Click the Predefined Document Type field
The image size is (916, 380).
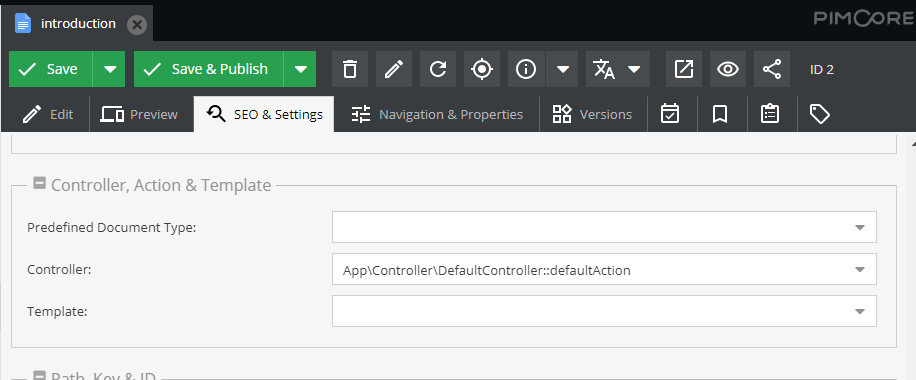[x=604, y=227]
